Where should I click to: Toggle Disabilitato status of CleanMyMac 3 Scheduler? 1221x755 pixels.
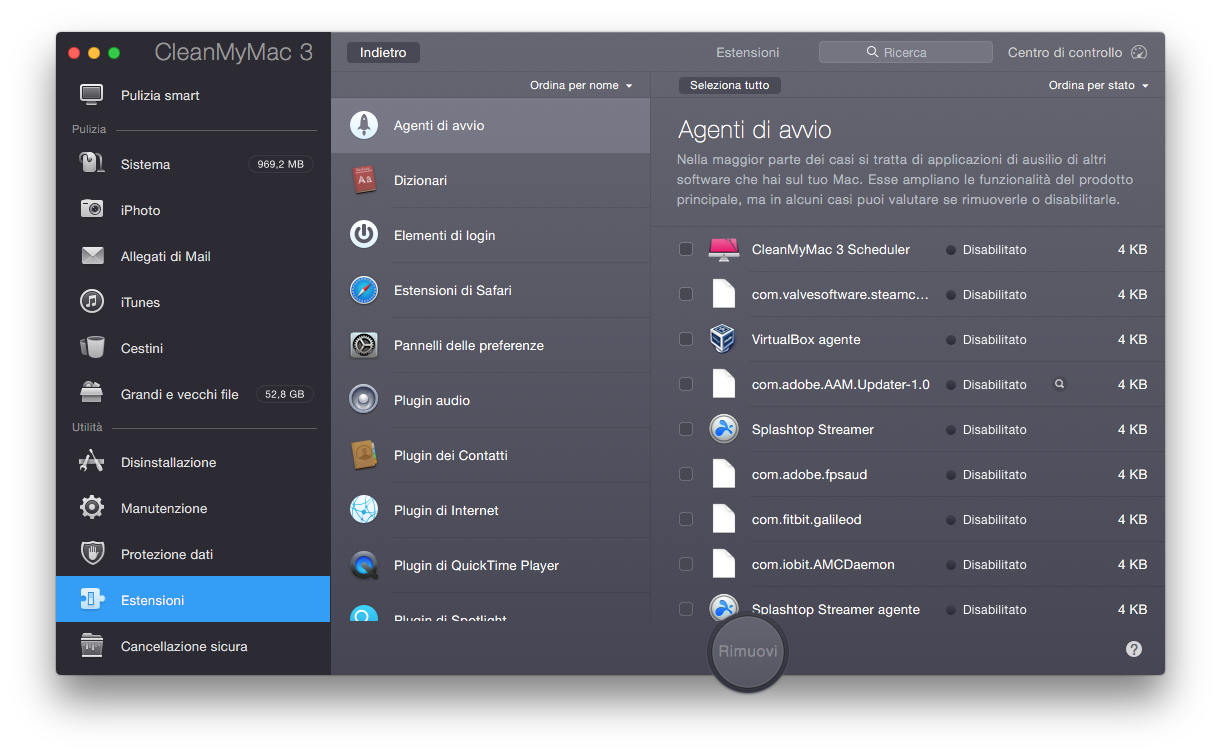pos(986,250)
